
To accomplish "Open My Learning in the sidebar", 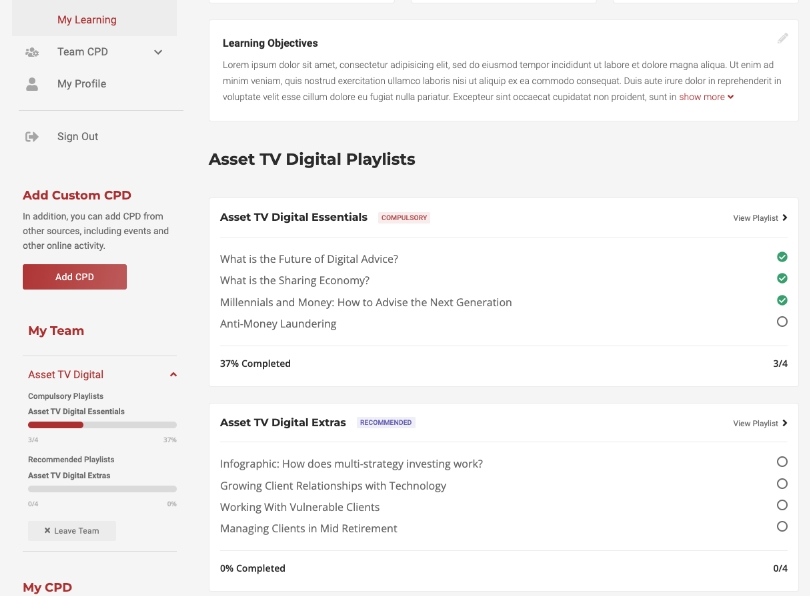I will 86,20.
